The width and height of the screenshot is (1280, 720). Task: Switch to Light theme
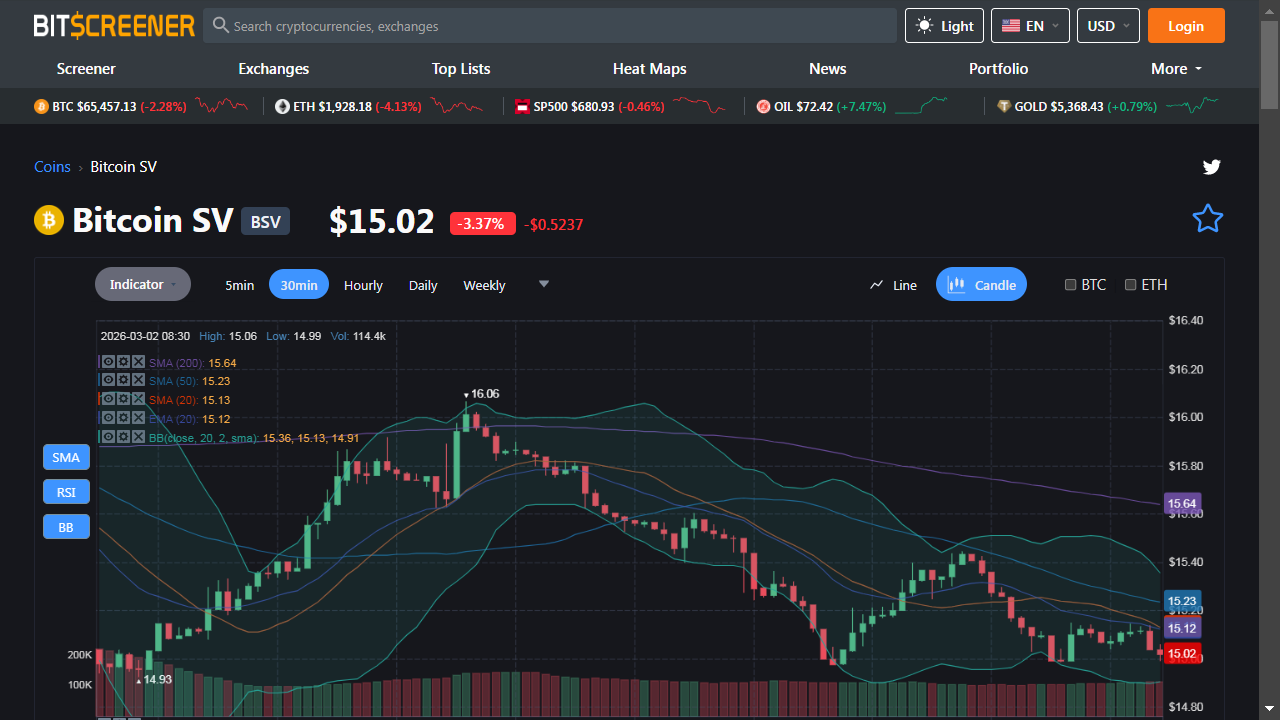(945, 26)
